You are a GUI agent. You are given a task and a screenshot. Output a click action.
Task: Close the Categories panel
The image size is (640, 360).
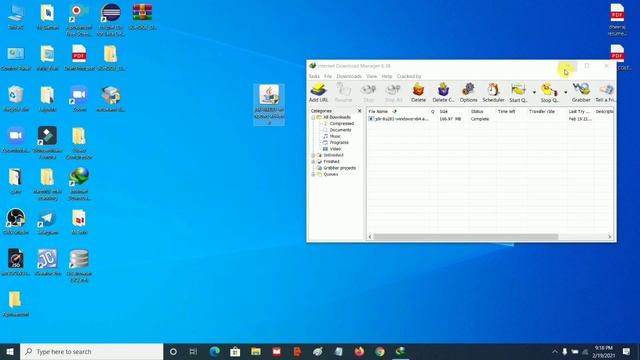coord(359,111)
